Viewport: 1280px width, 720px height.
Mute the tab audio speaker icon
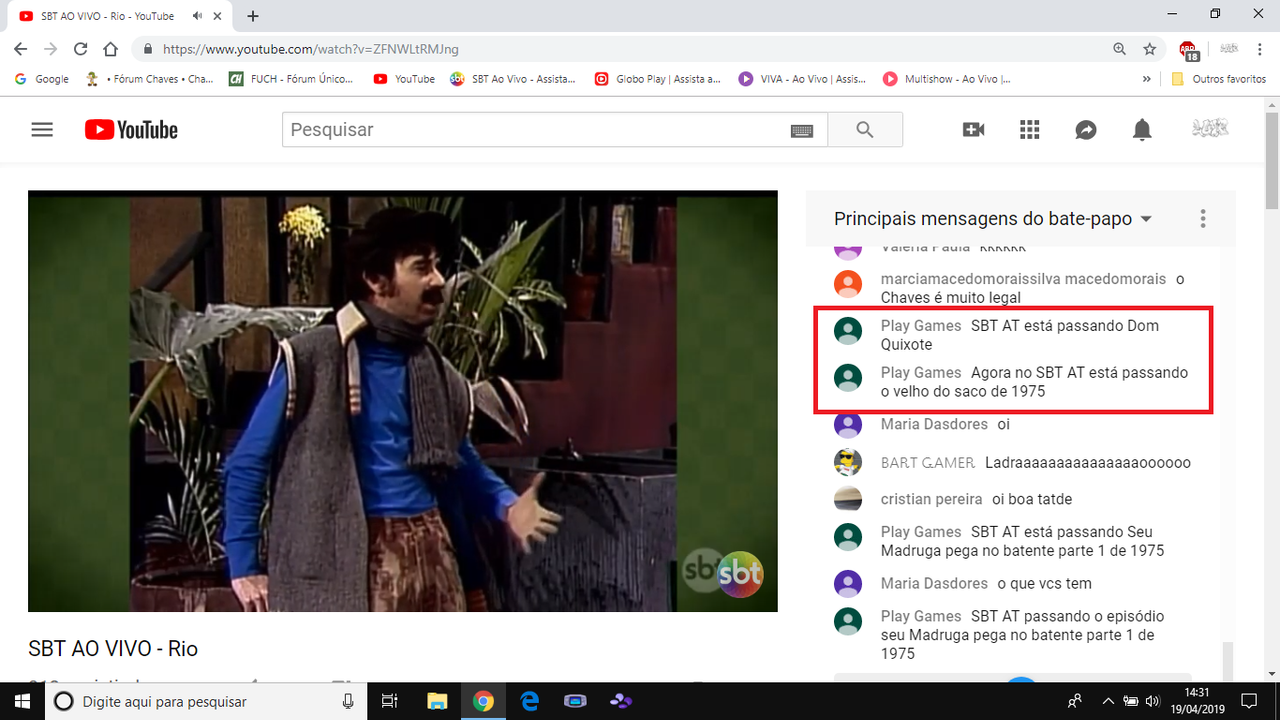click(x=198, y=16)
